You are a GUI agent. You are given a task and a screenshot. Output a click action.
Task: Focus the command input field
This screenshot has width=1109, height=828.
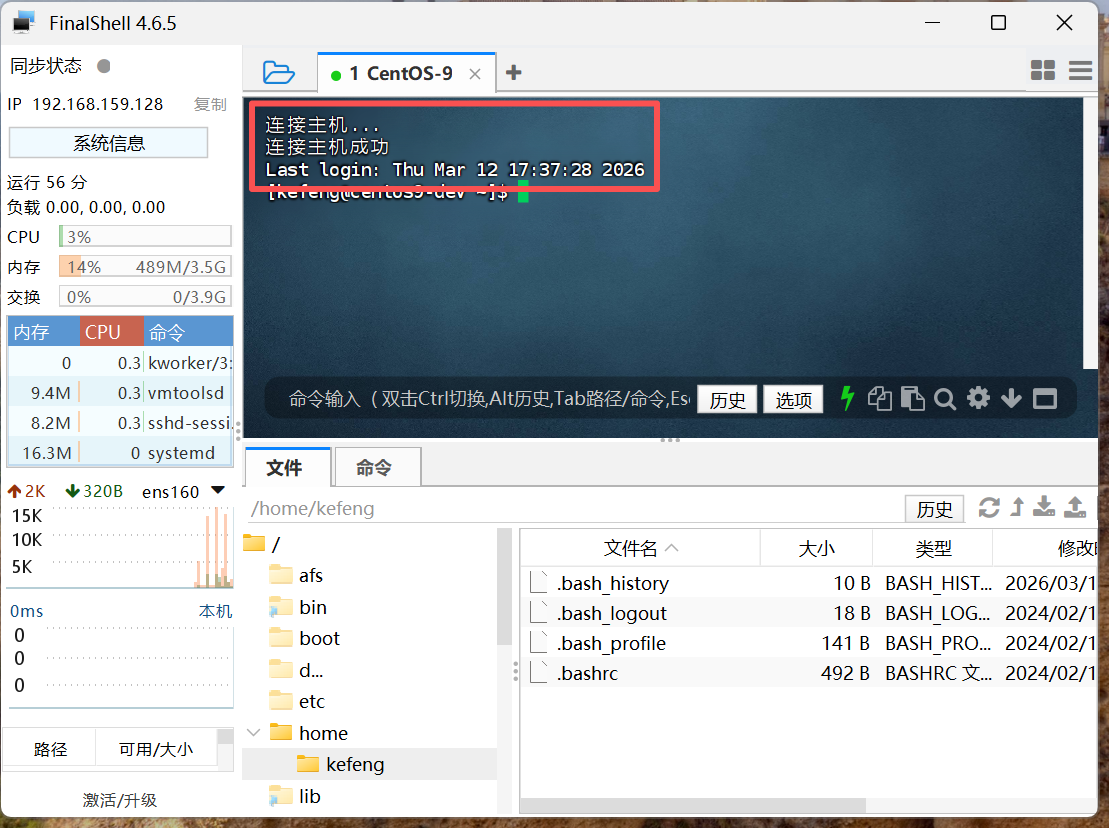point(488,399)
